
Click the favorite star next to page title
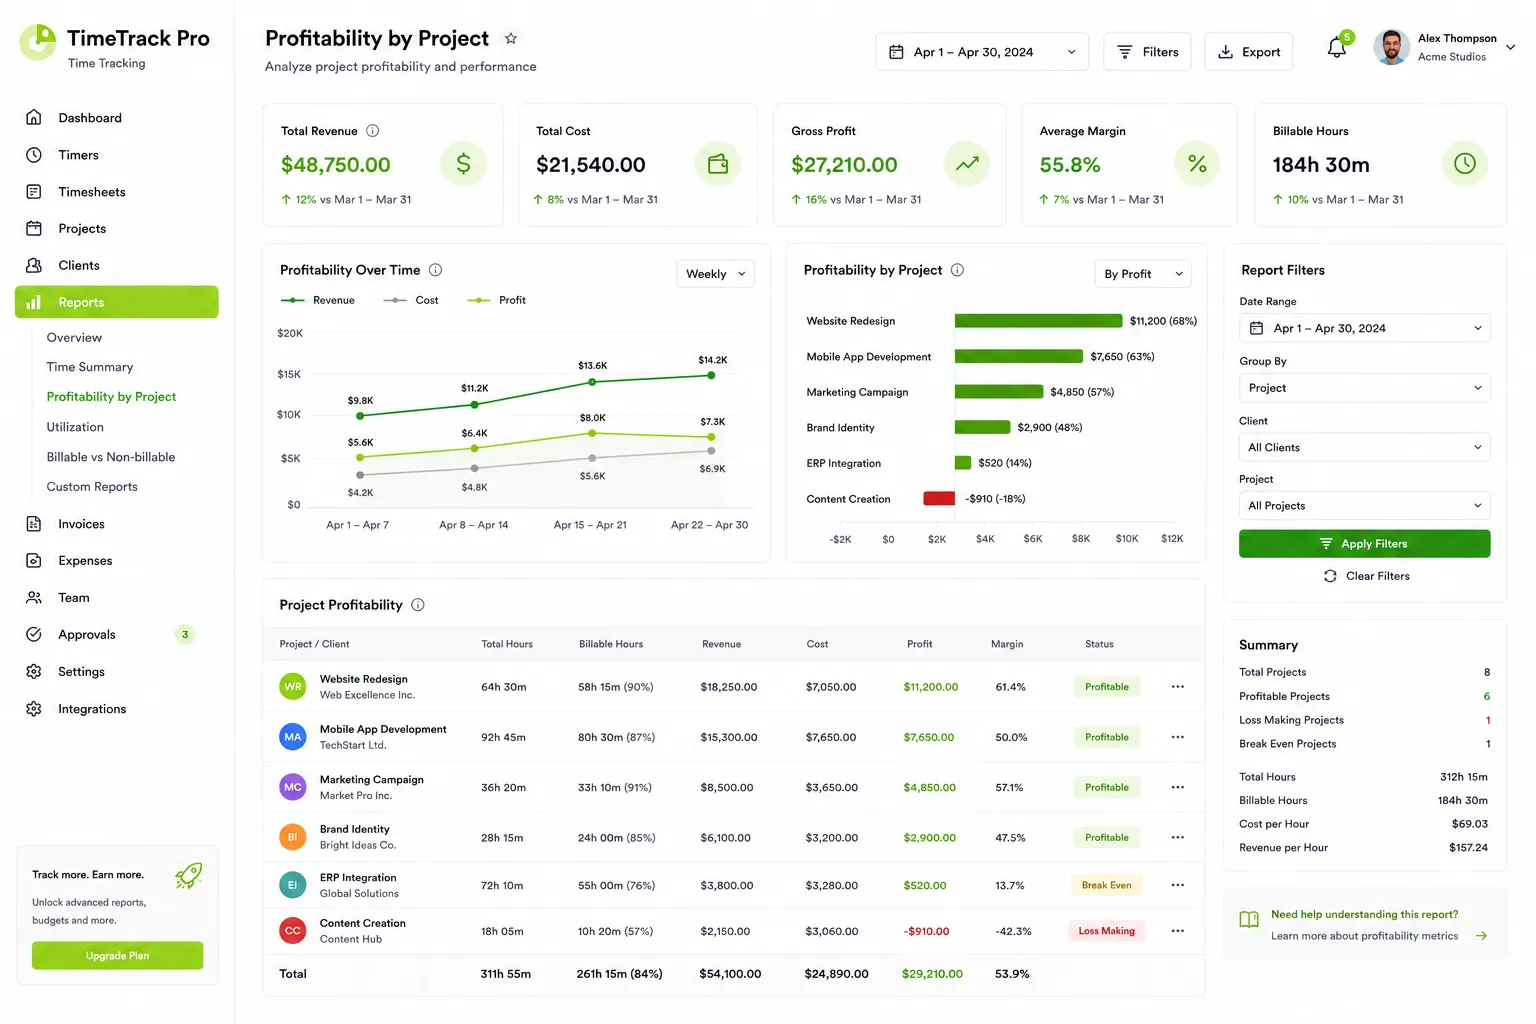point(511,38)
